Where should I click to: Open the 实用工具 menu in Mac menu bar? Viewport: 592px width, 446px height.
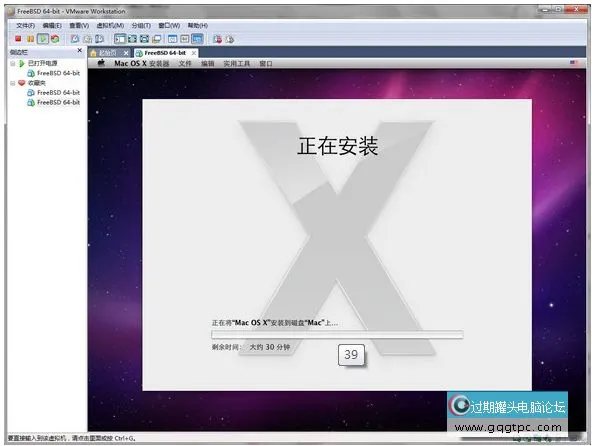[x=237, y=63]
